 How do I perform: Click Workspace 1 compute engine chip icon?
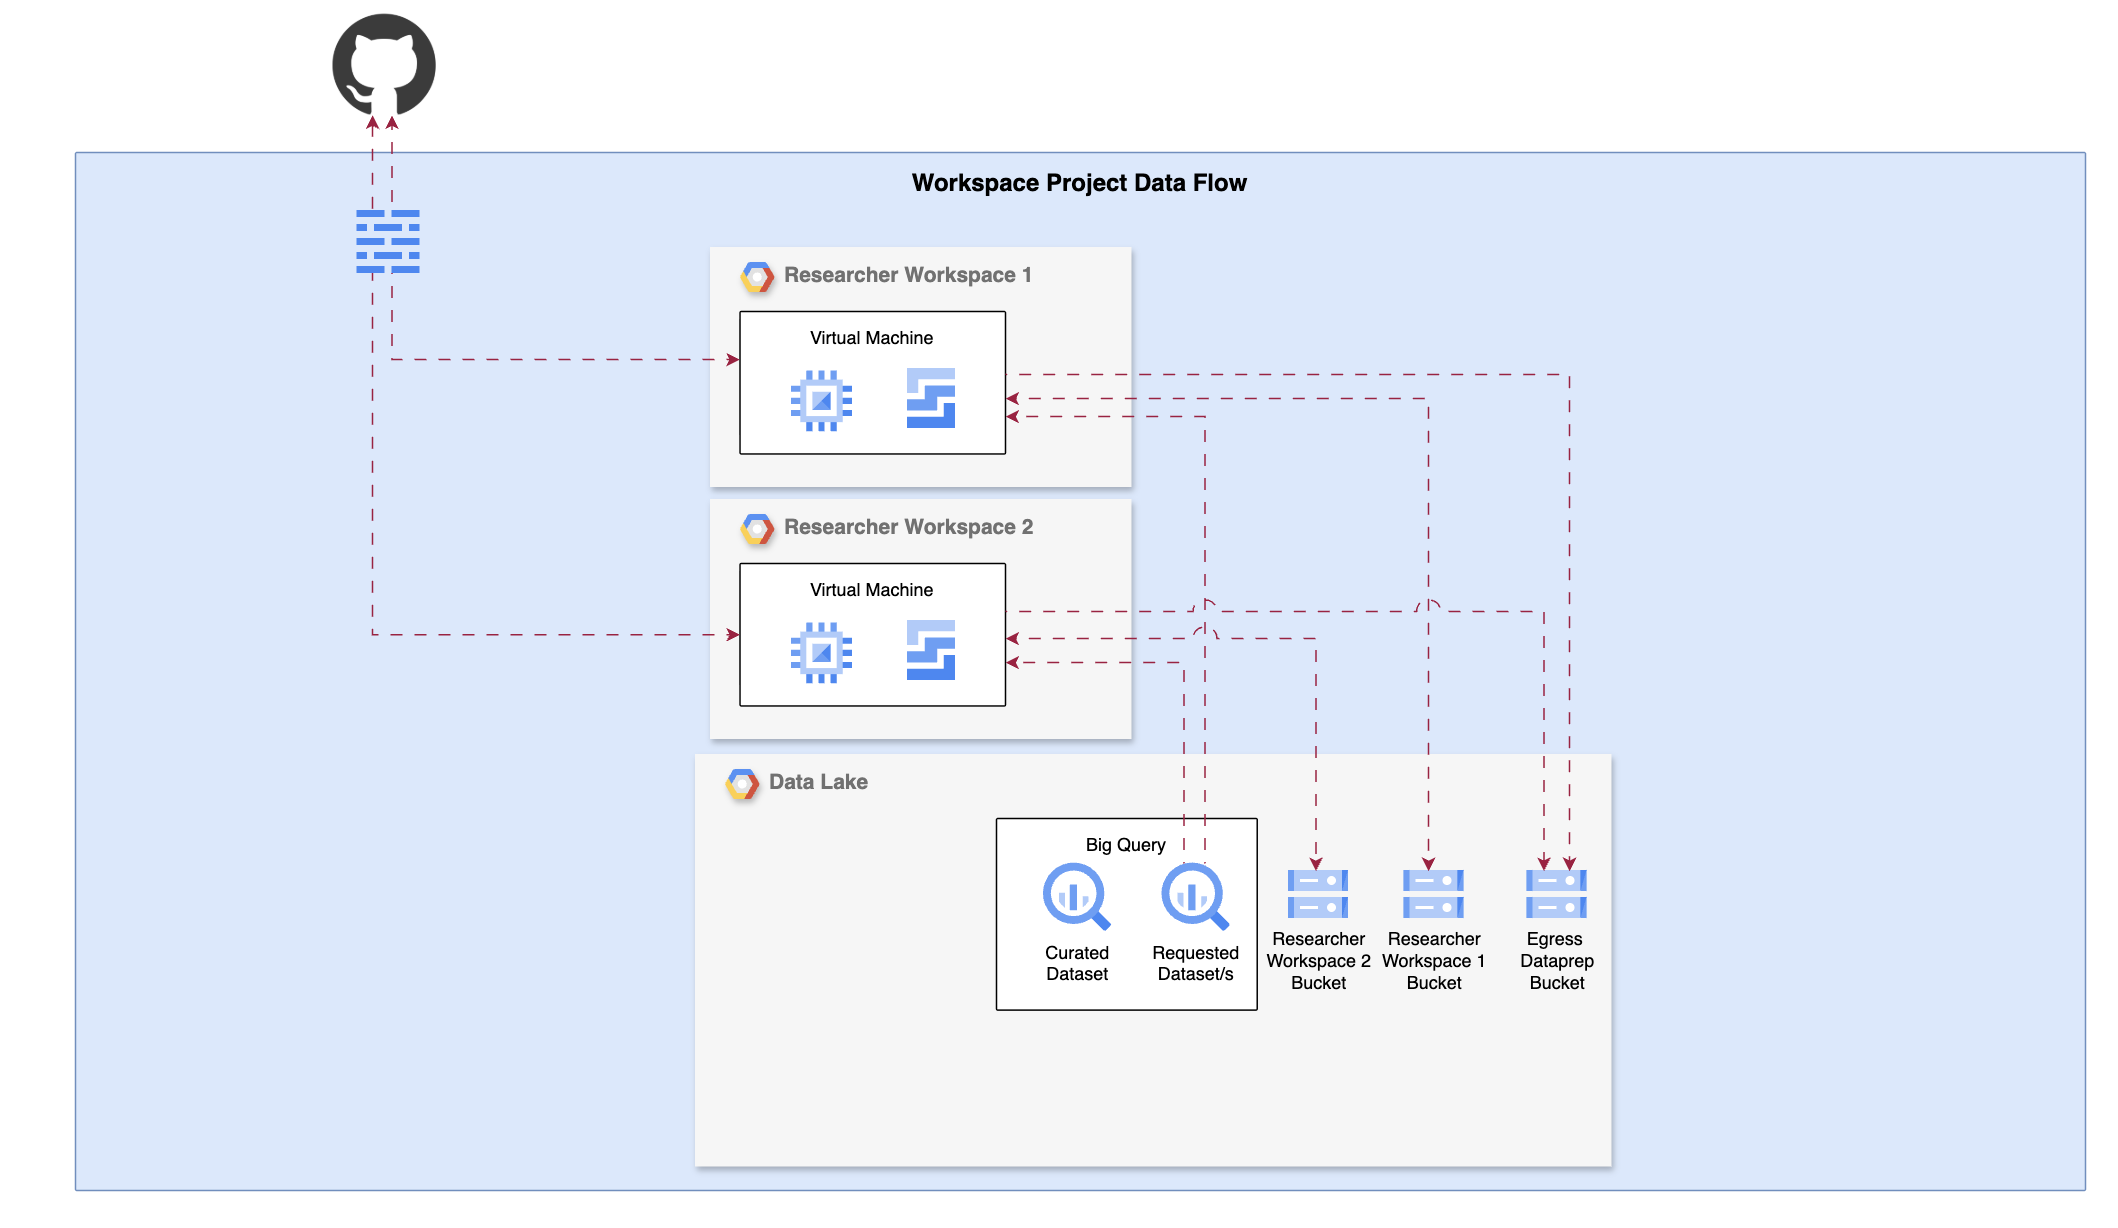(x=821, y=401)
